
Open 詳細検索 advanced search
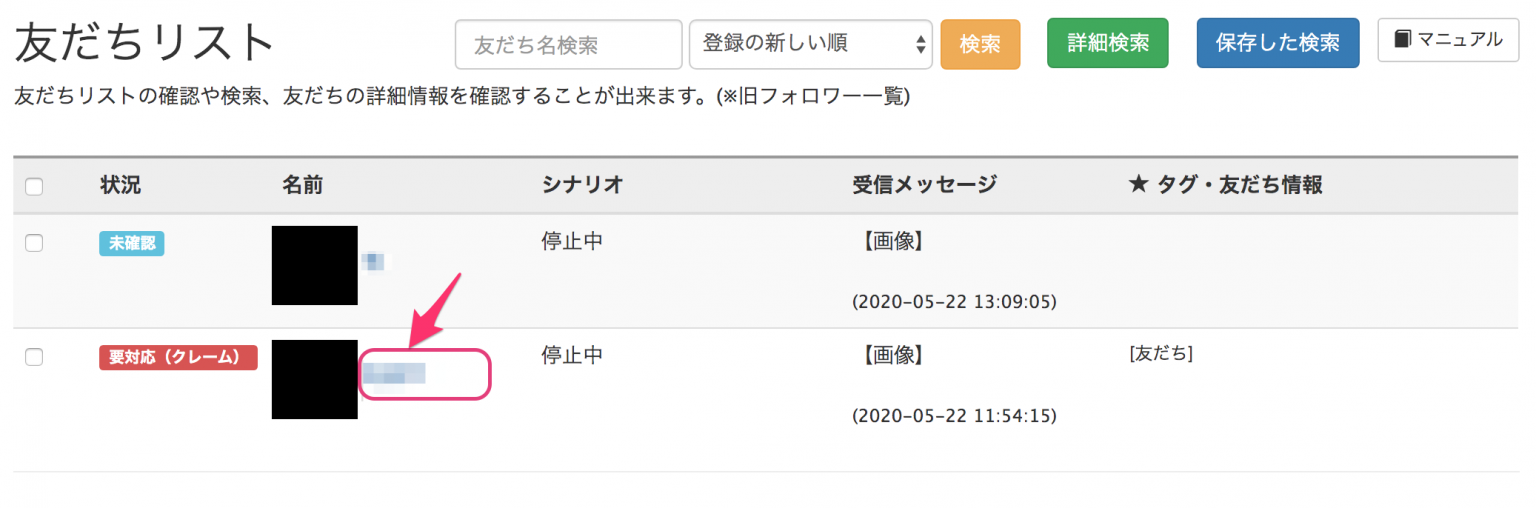point(1108,43)
